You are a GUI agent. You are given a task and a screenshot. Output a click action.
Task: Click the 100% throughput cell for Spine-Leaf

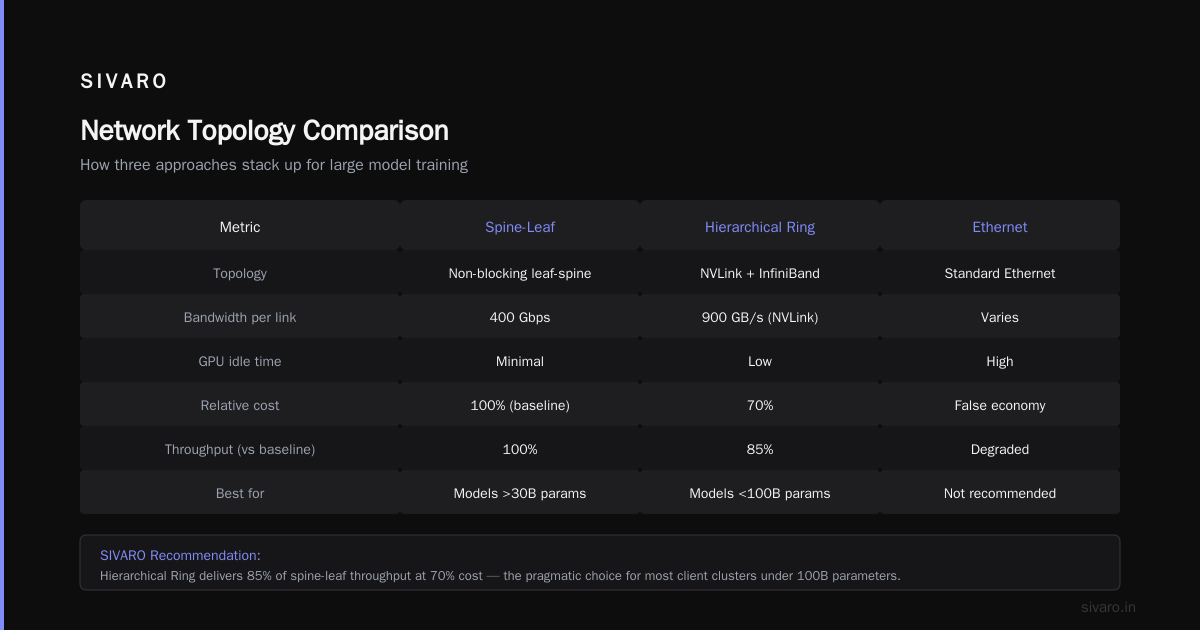click(x=520, y=449)
